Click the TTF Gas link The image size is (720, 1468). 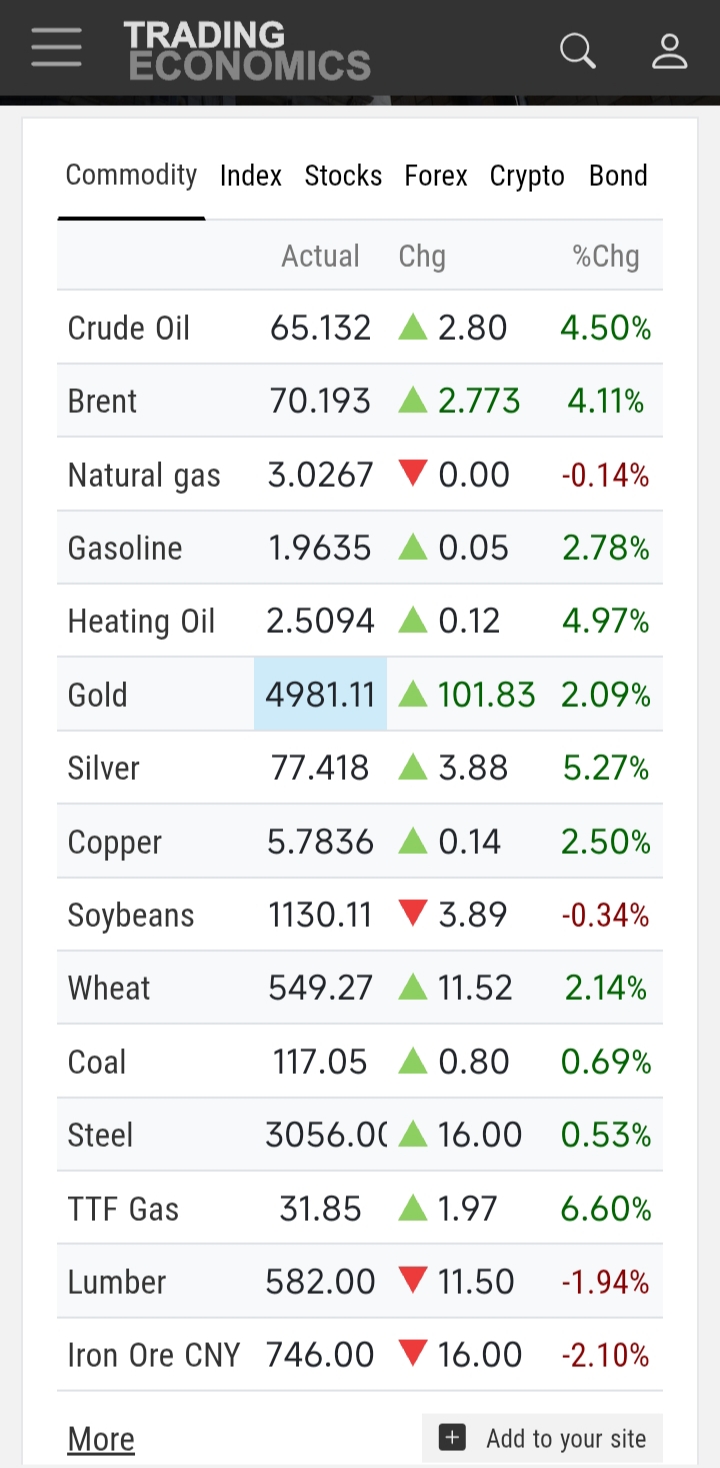pos(124,1209)
